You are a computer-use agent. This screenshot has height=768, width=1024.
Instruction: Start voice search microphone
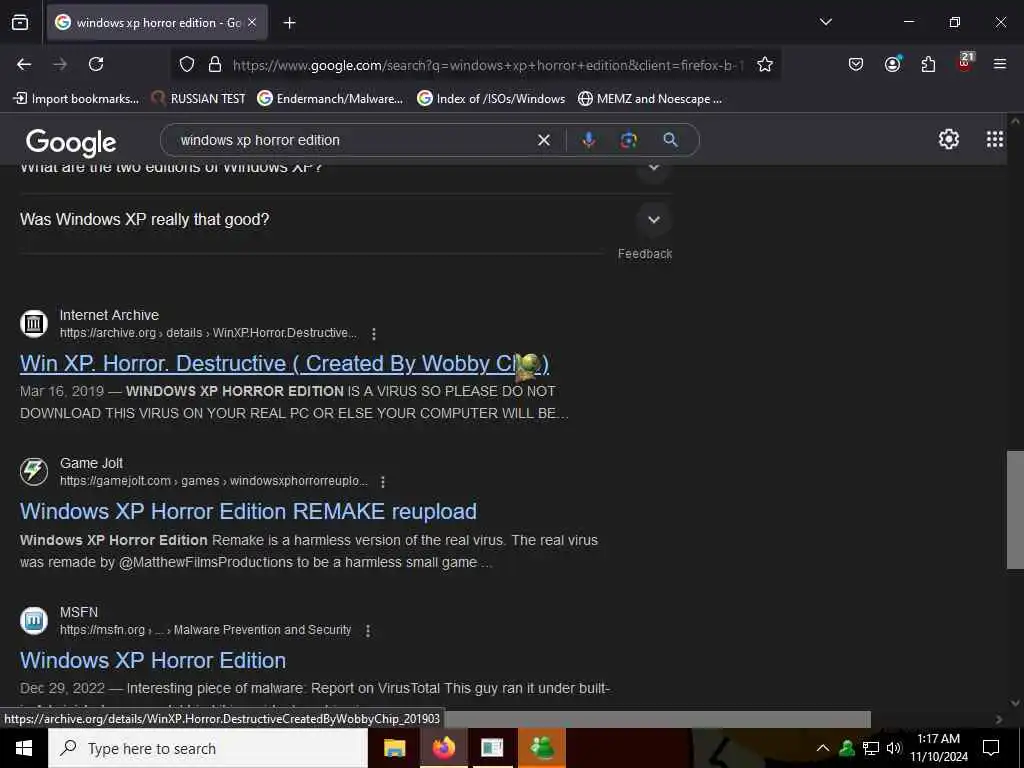click(x=588, y=140)
